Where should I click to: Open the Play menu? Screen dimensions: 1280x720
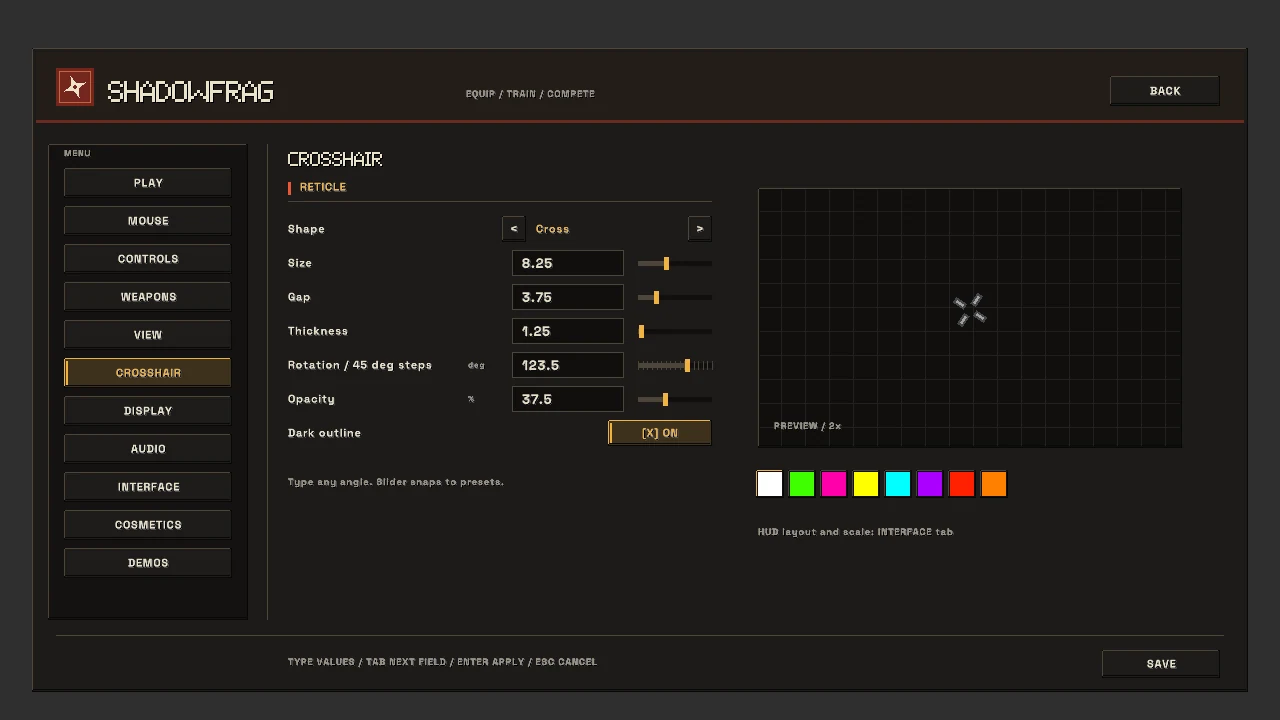(148, 183)
